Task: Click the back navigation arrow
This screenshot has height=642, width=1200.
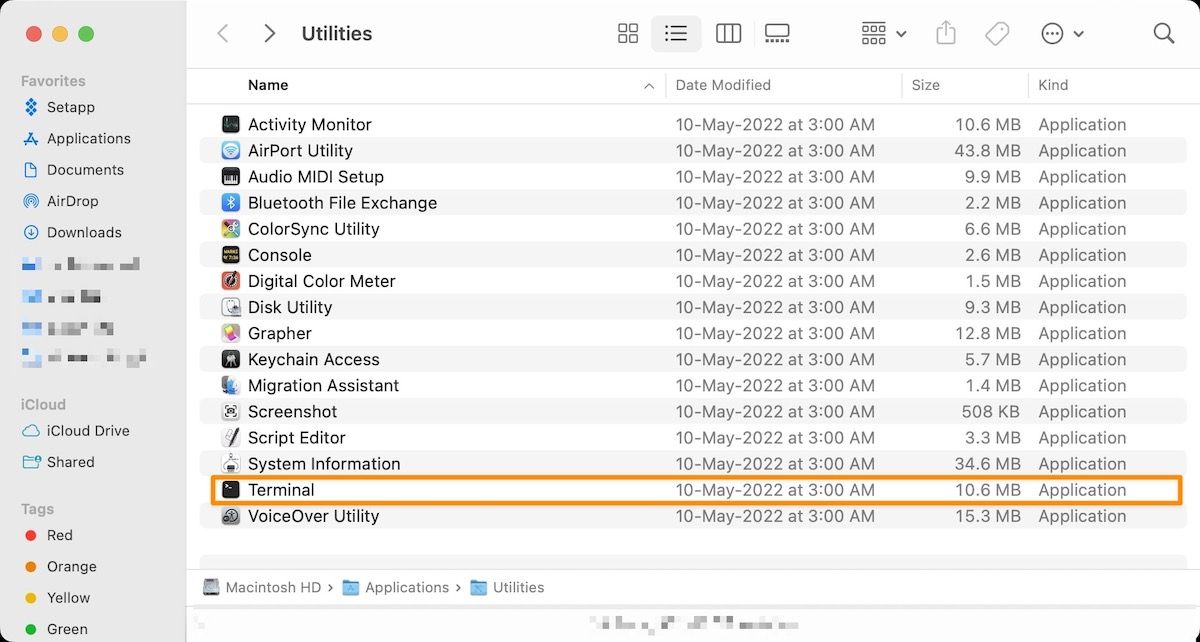Action: [x=223, y=33]
